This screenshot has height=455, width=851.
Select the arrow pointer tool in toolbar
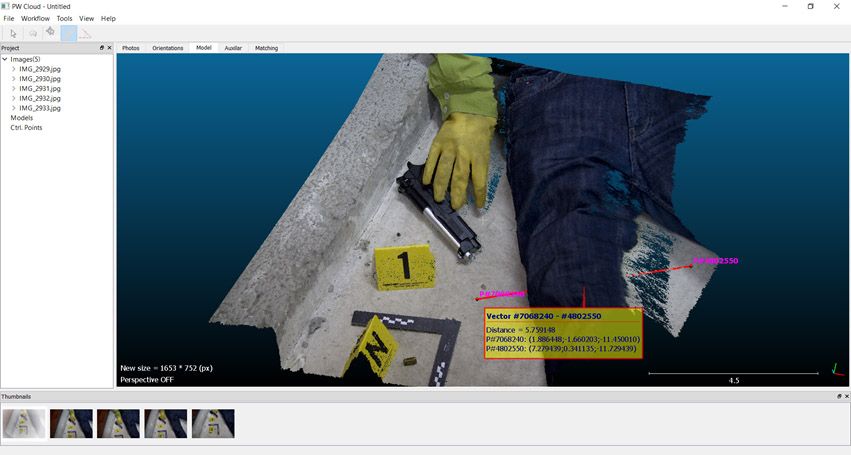(13, 33)
